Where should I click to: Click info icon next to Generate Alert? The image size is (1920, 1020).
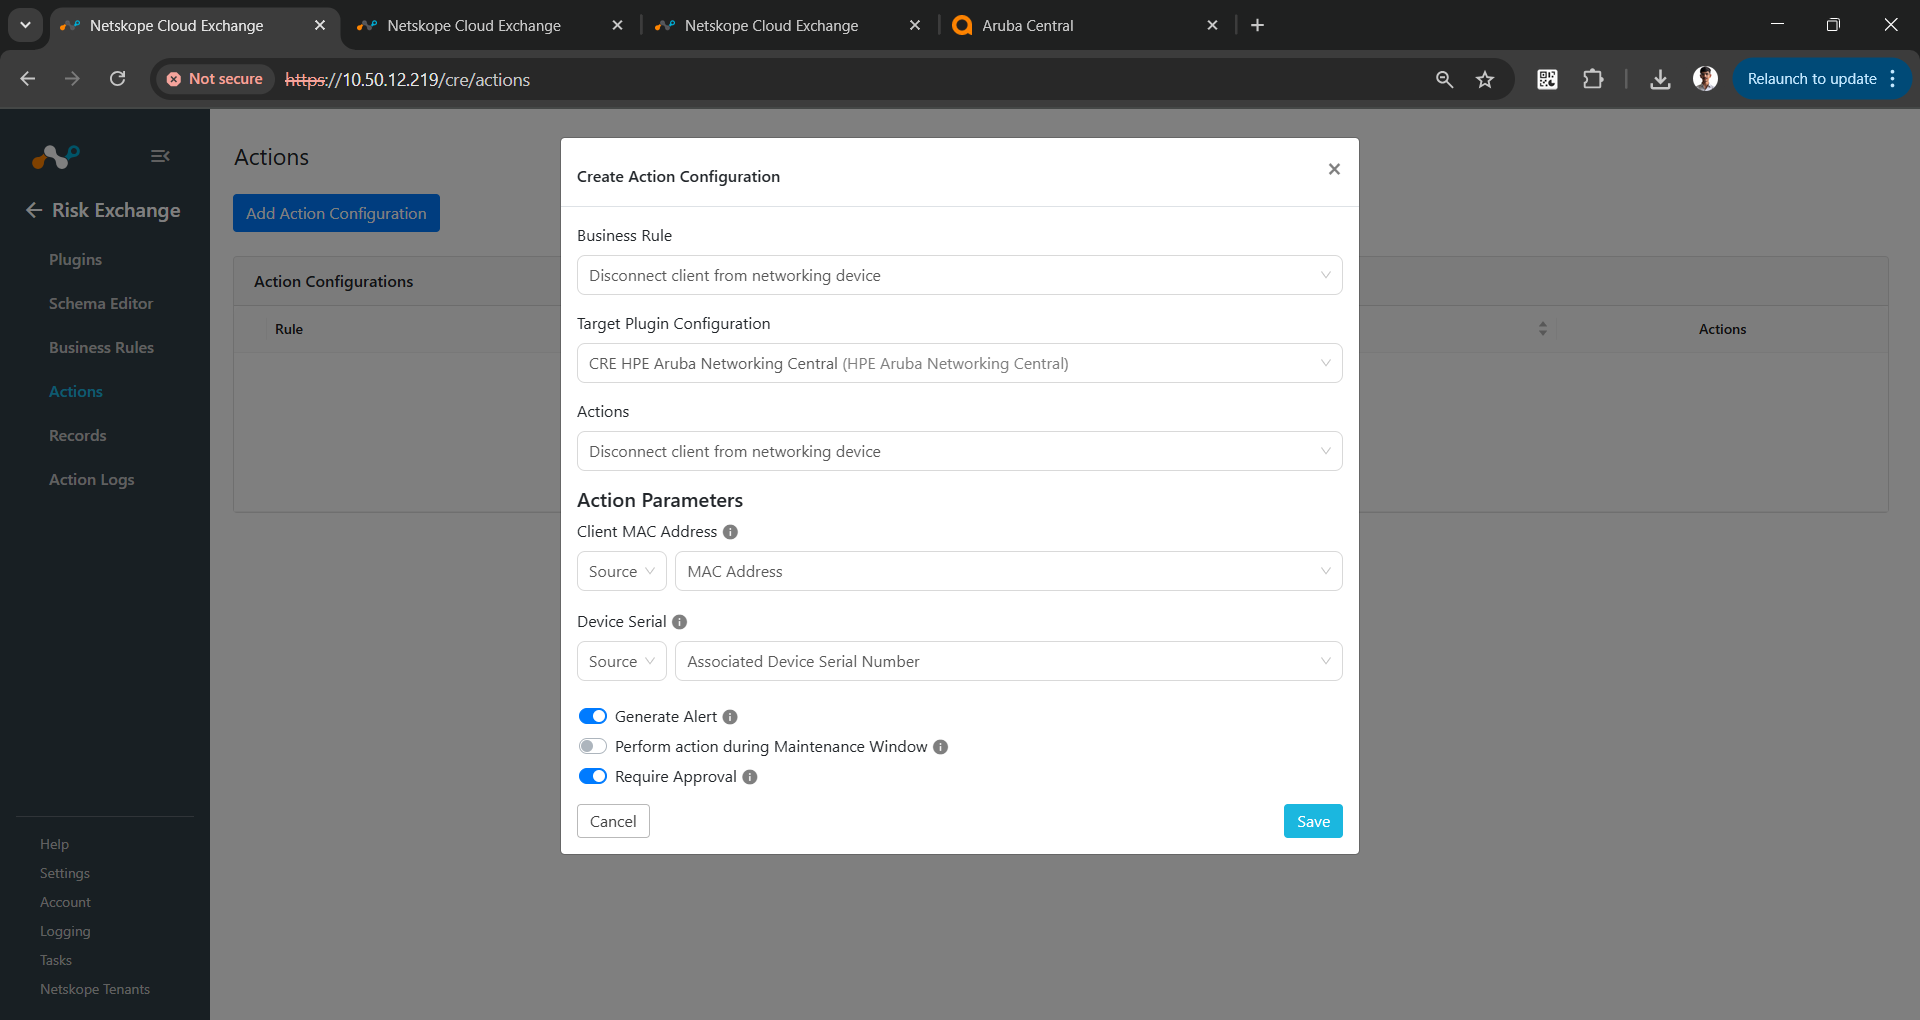(730, 717)
